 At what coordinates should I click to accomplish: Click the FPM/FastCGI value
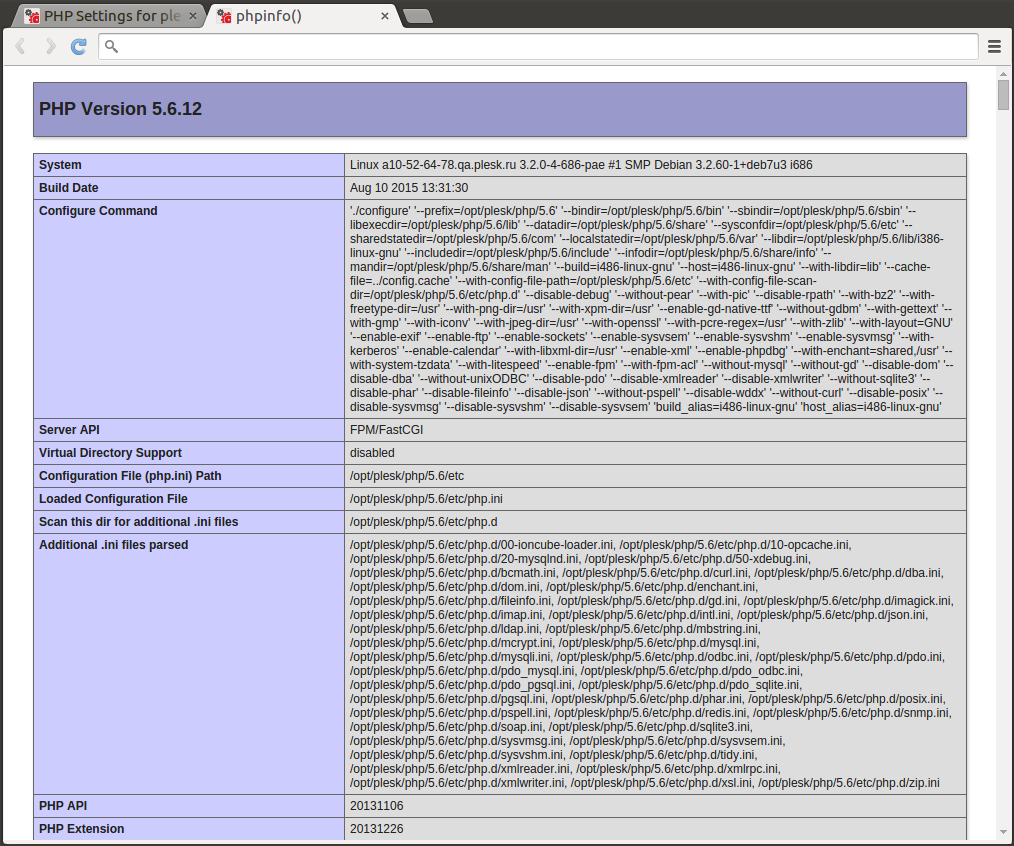click(387, 430)
